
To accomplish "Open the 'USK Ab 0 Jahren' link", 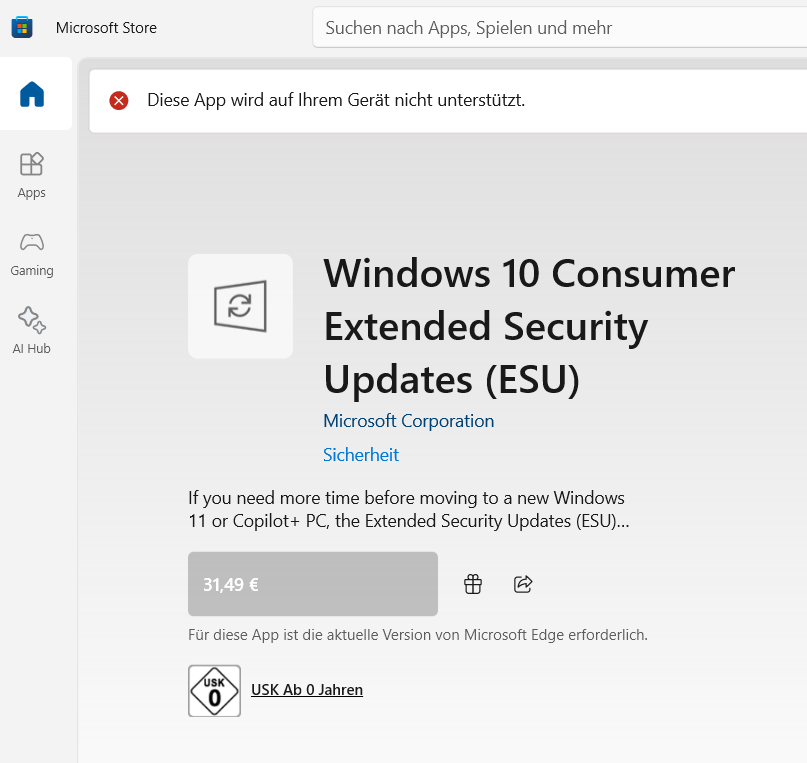I will coord(307,689).
